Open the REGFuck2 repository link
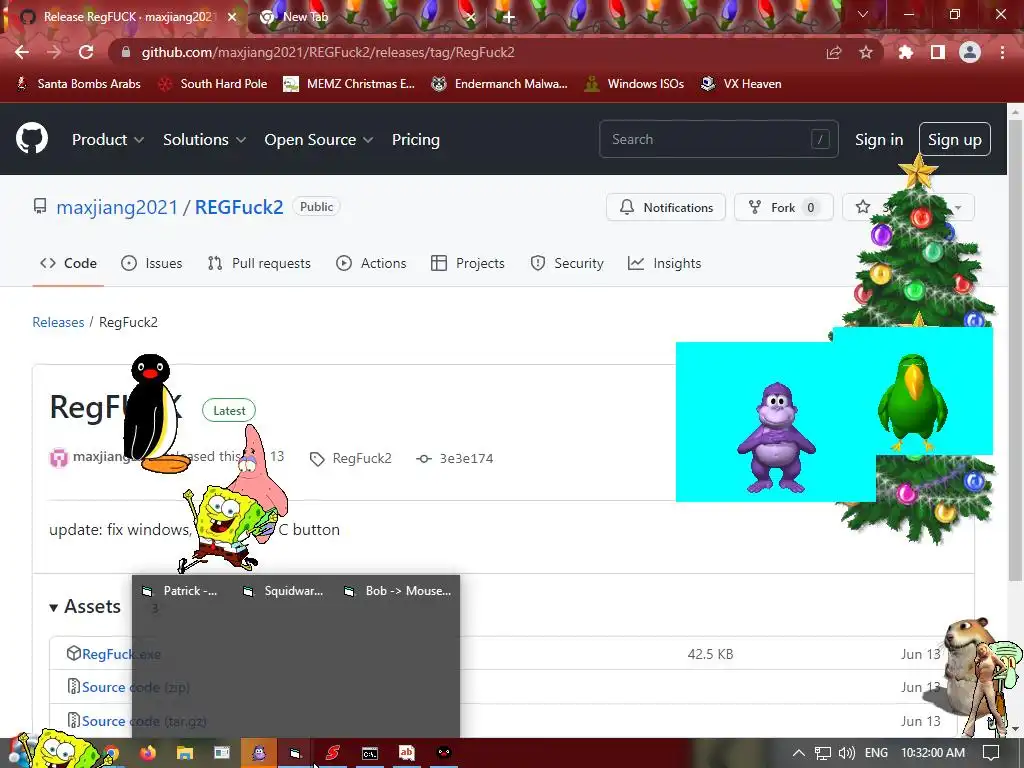The image size is (1024, 768). click(x=239, y=207)
